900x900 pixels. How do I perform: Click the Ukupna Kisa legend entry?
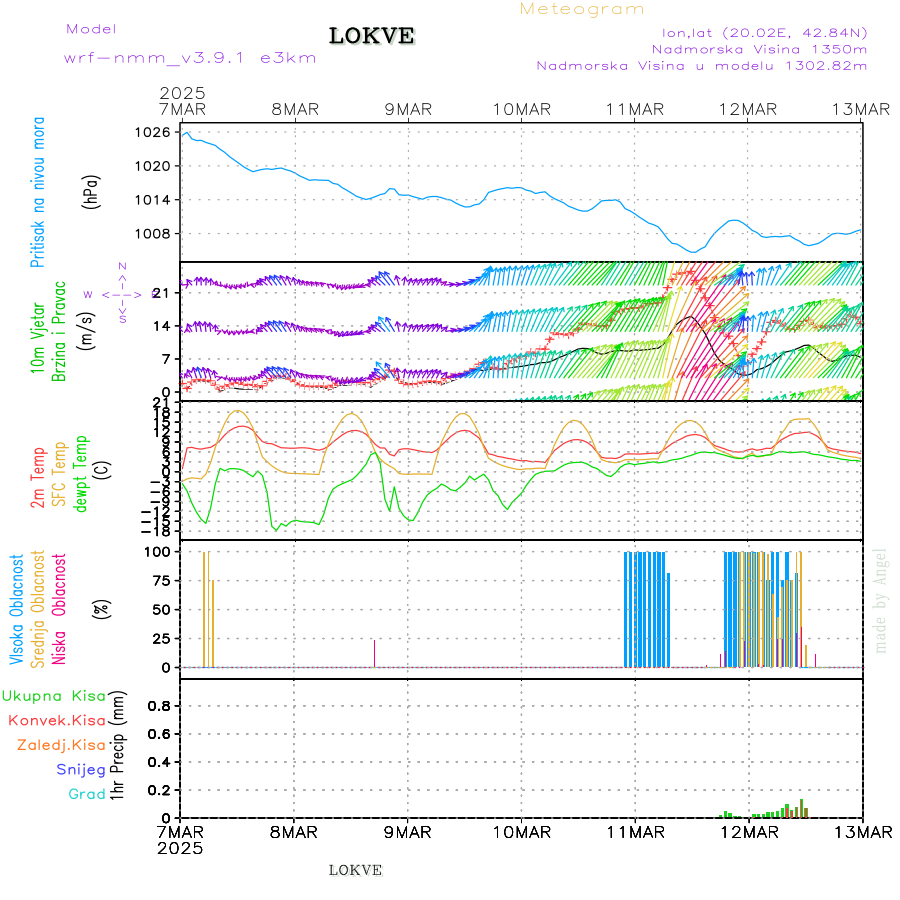point(54,695)
